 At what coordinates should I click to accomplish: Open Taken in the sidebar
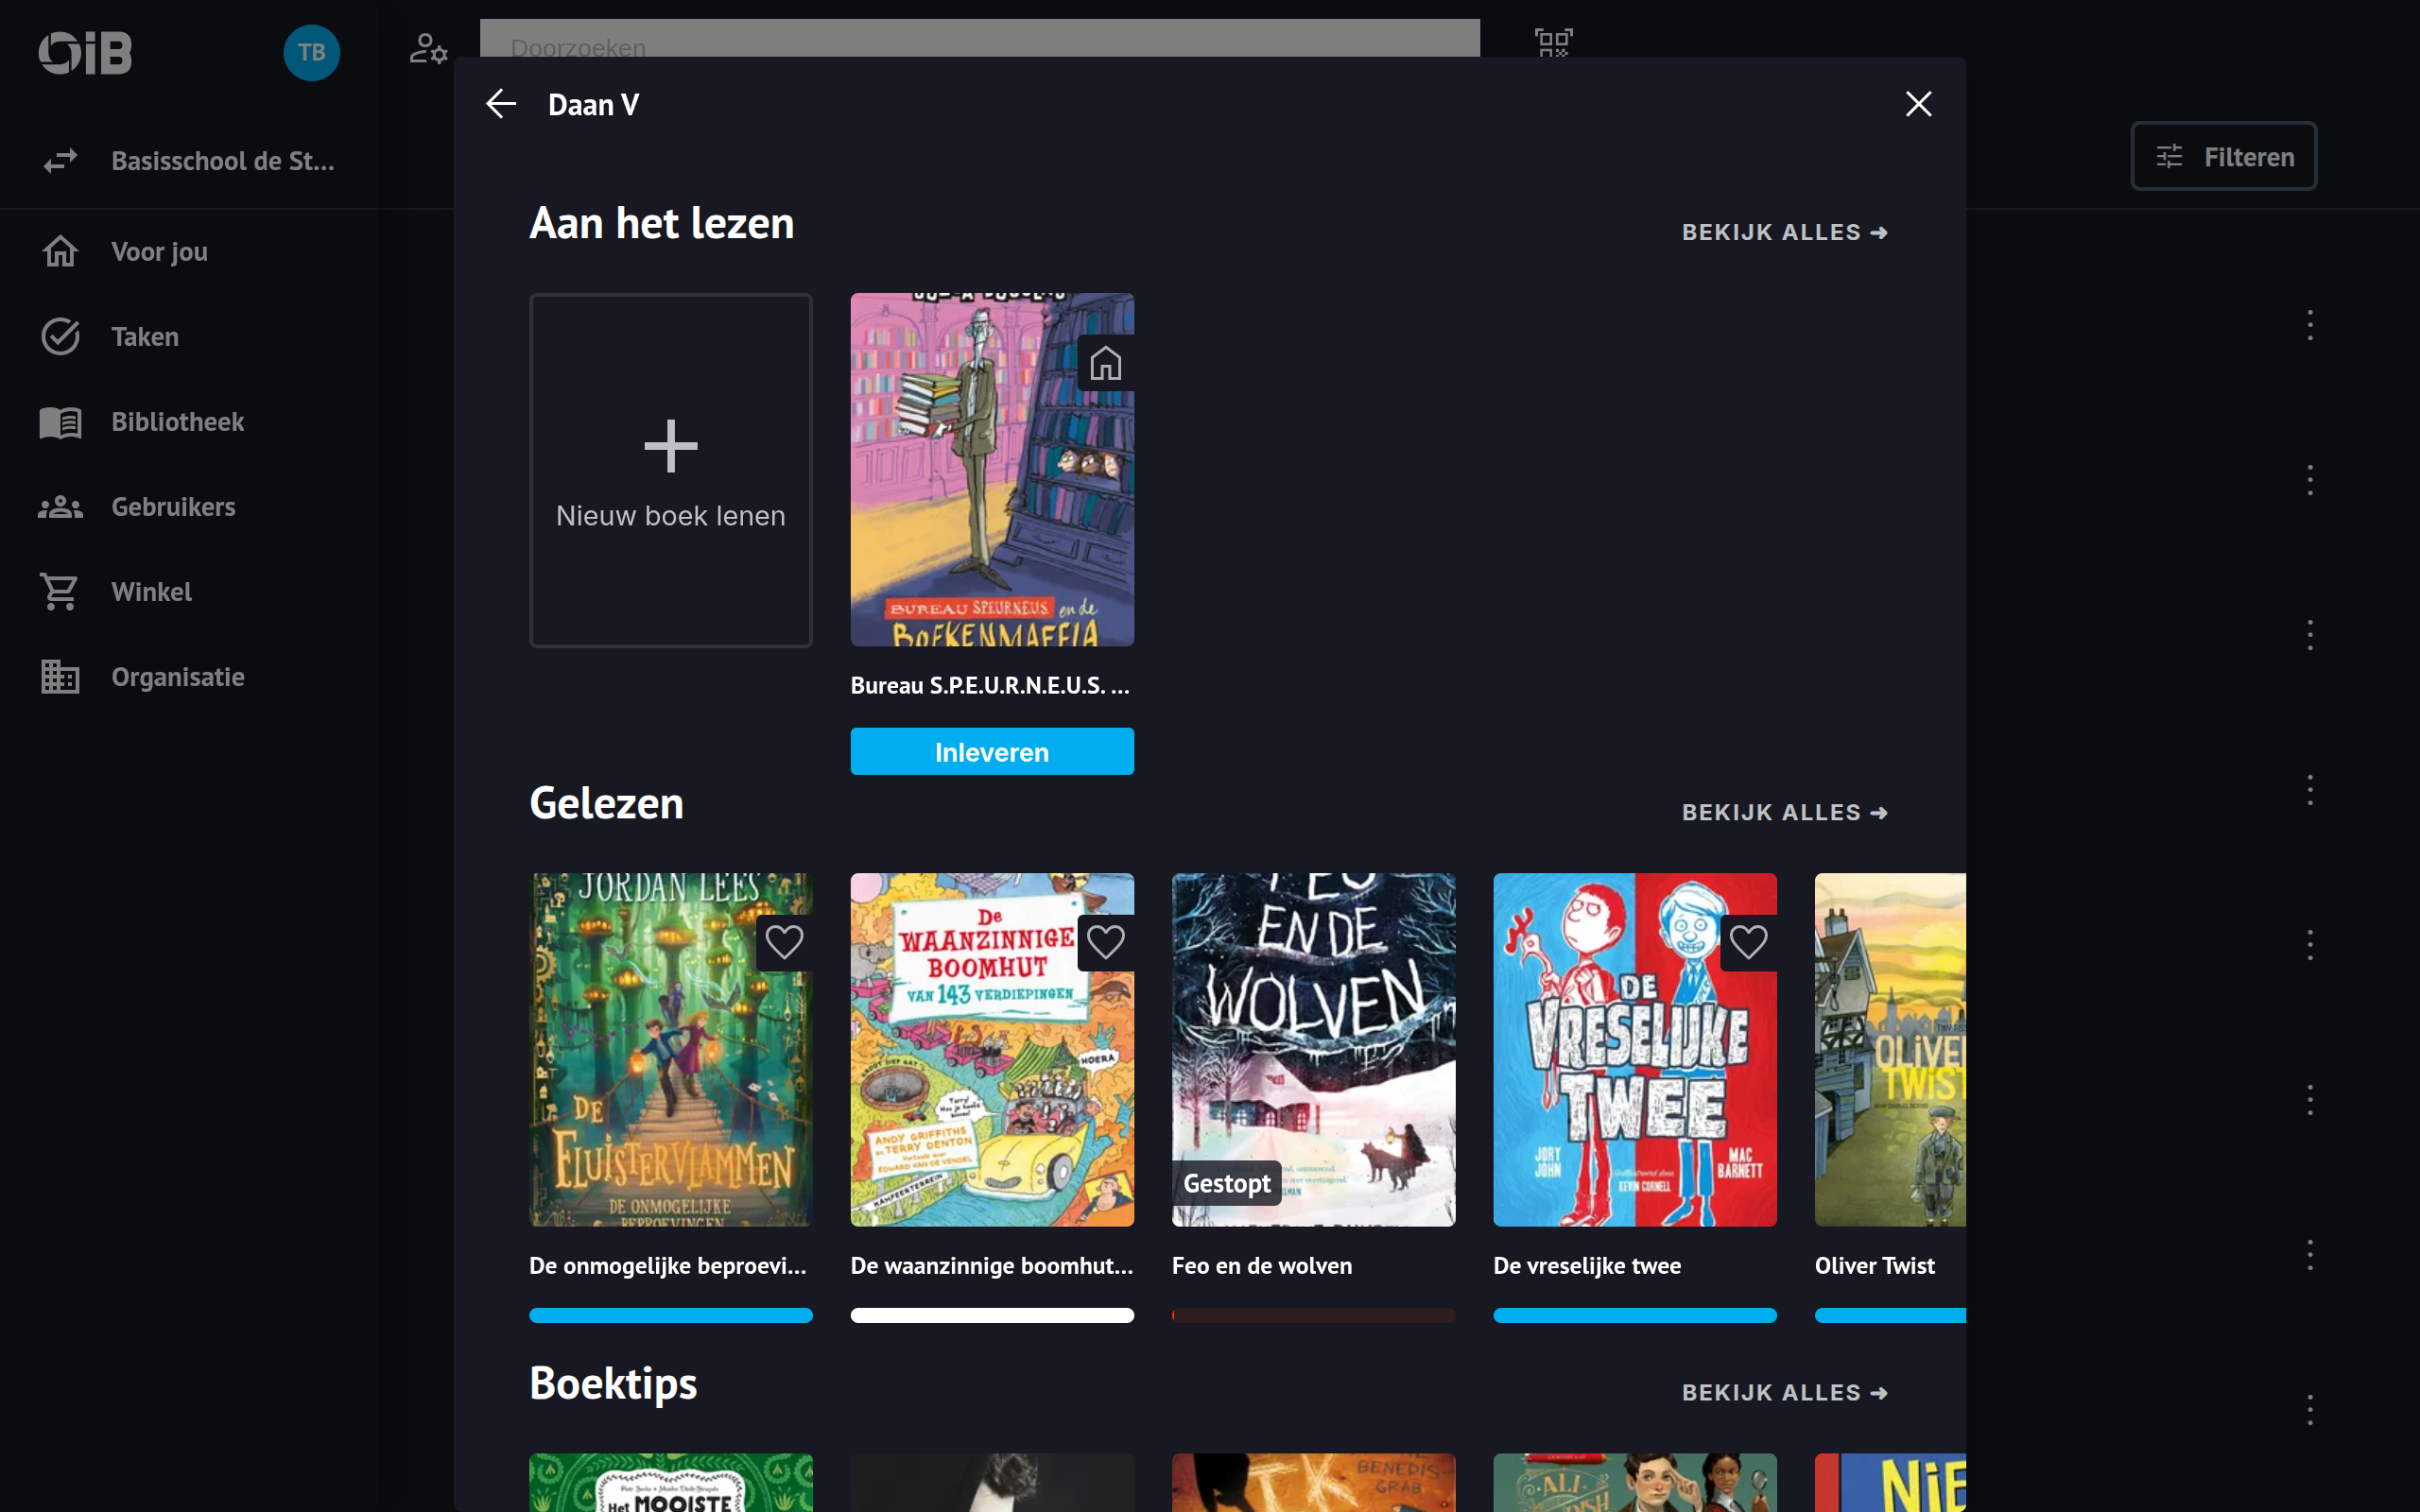pos(145,337)
